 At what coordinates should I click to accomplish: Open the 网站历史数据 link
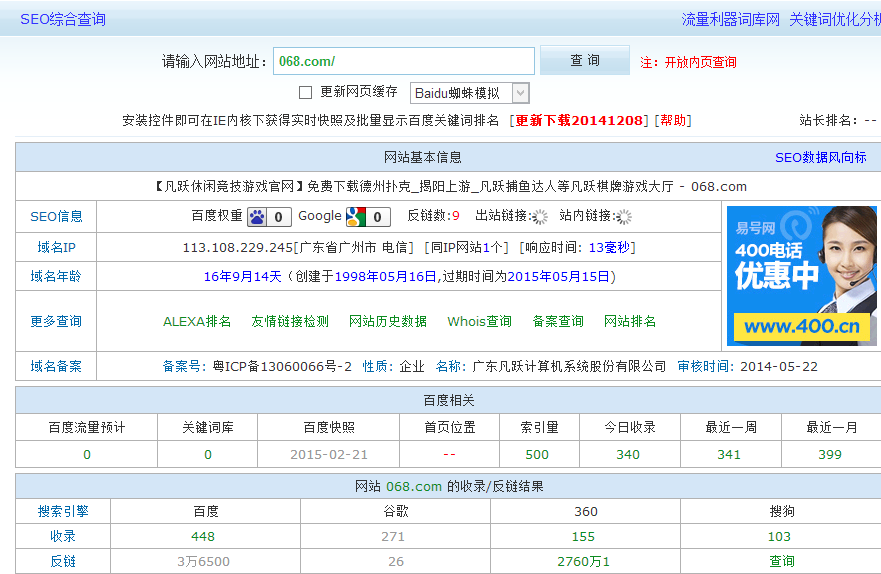coord(388,321)
